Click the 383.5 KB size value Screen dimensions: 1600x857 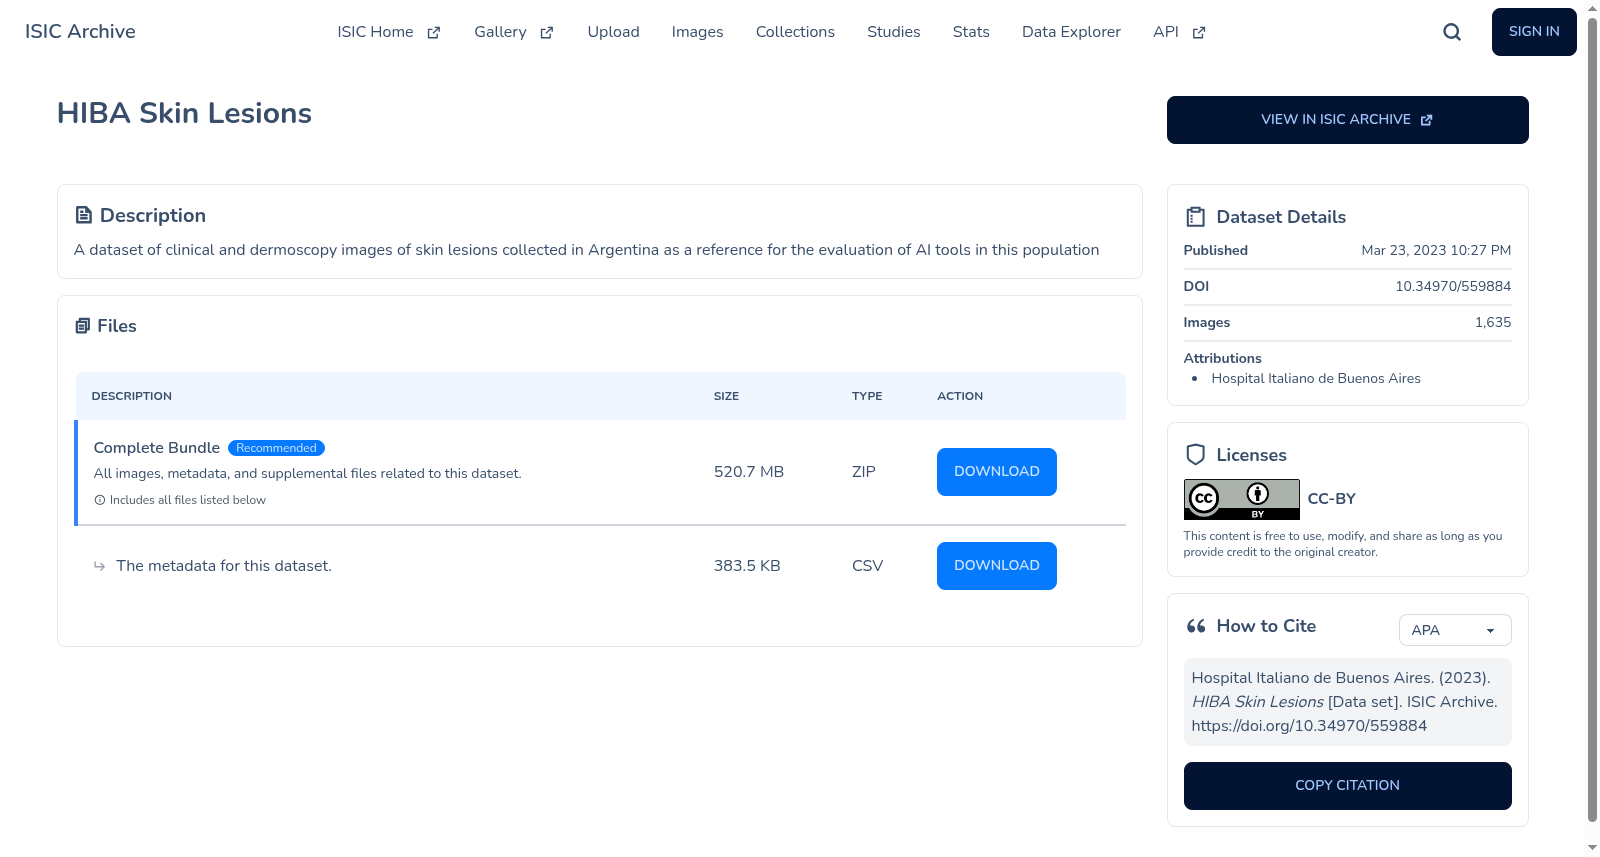747,566
